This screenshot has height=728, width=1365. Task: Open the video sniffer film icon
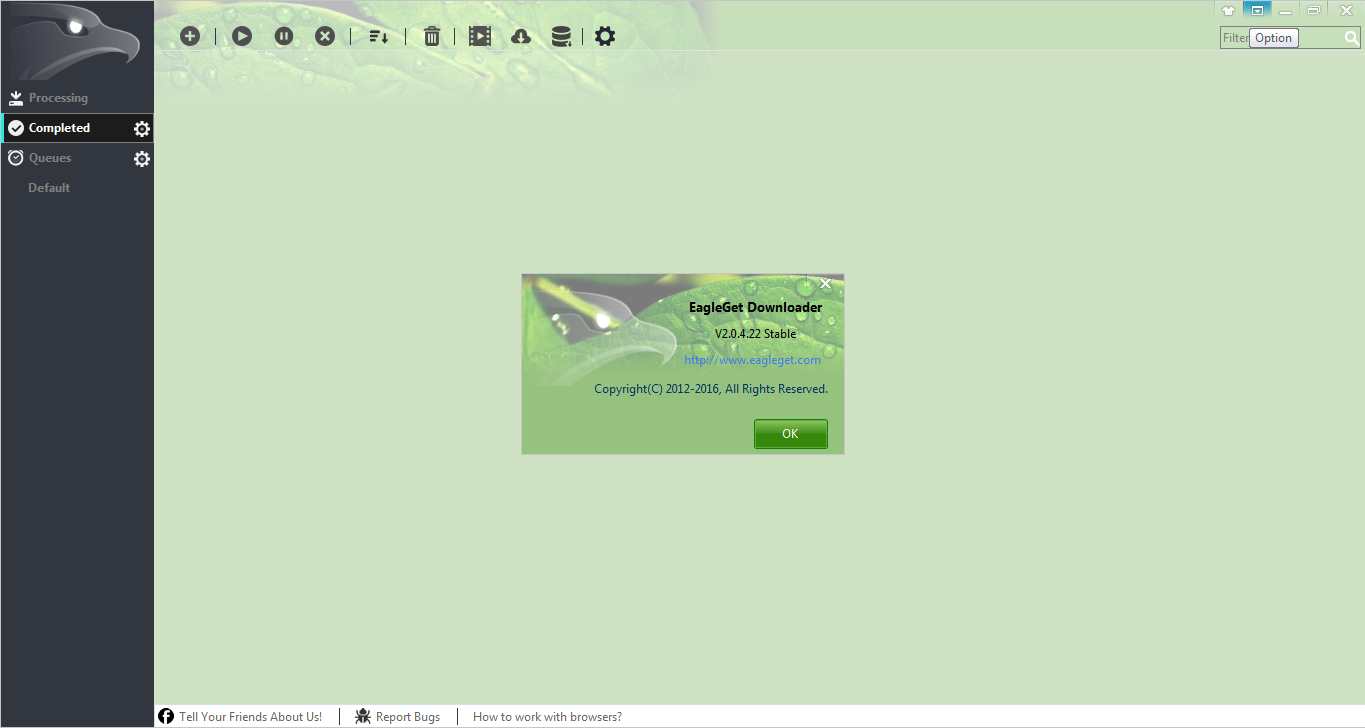pyautogui.click(x=480, y=36)
